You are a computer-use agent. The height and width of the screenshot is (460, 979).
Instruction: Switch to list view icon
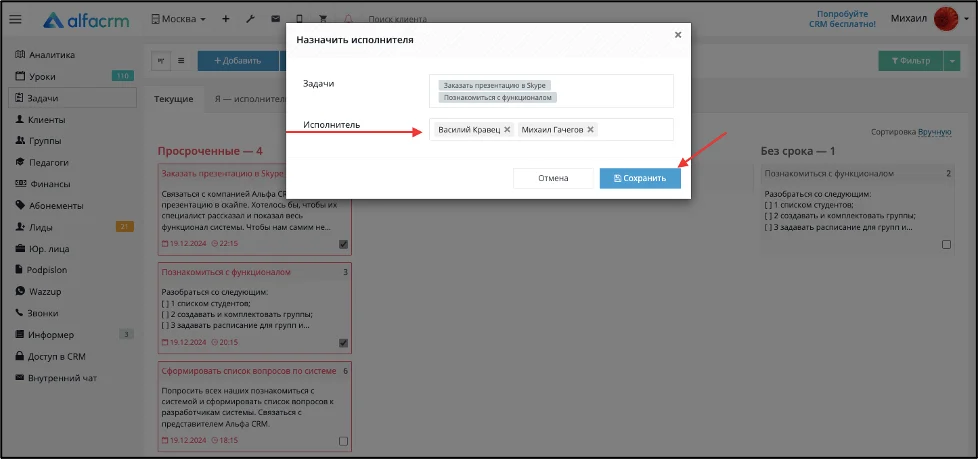(x=181, y=61)
